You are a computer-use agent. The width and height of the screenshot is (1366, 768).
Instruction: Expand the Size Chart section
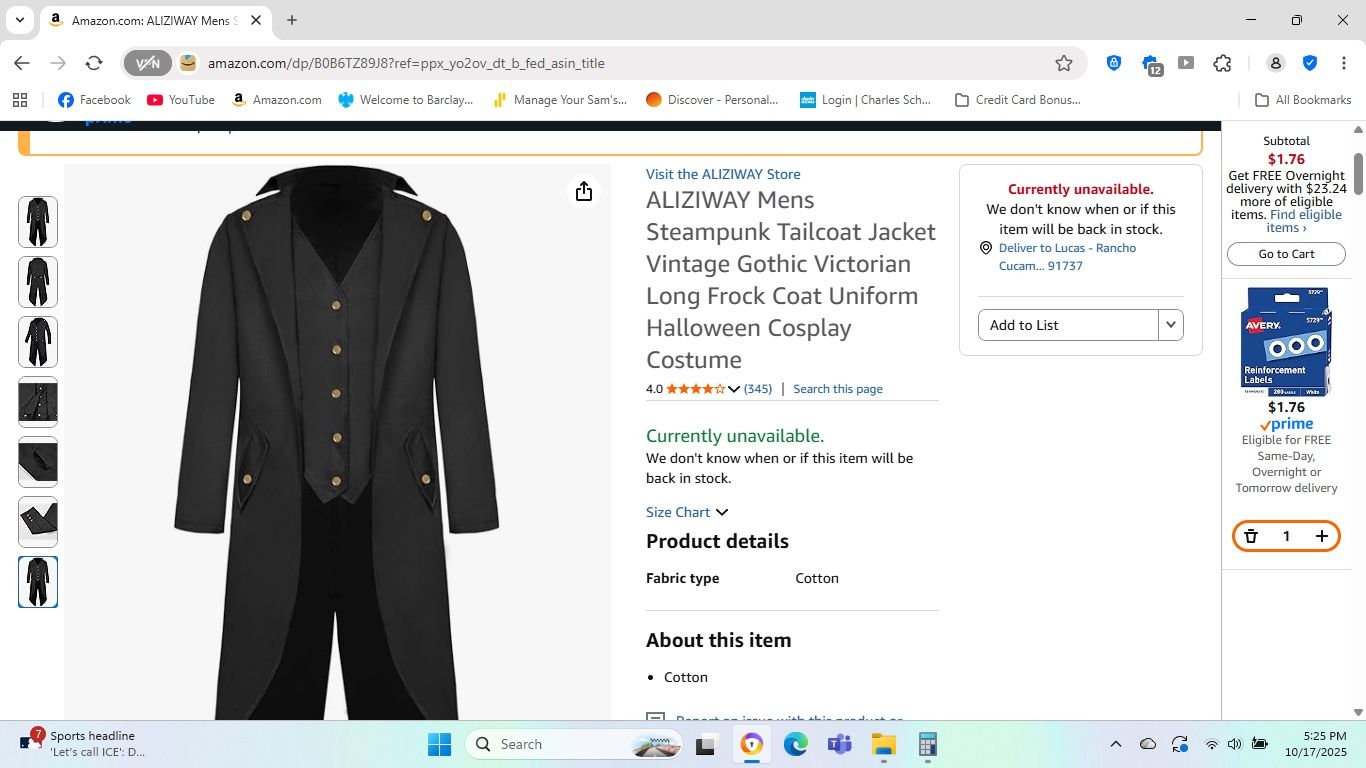pyautogui.click(x=687, y=512)
